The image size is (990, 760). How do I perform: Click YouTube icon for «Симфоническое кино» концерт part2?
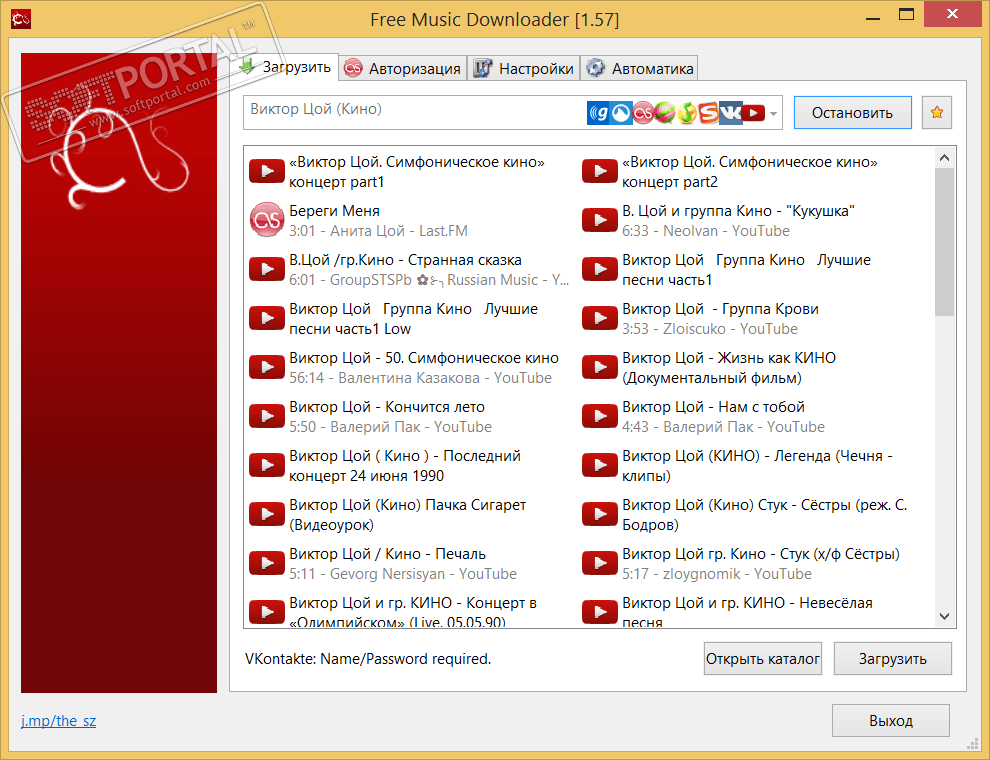(x=599, y=171)
